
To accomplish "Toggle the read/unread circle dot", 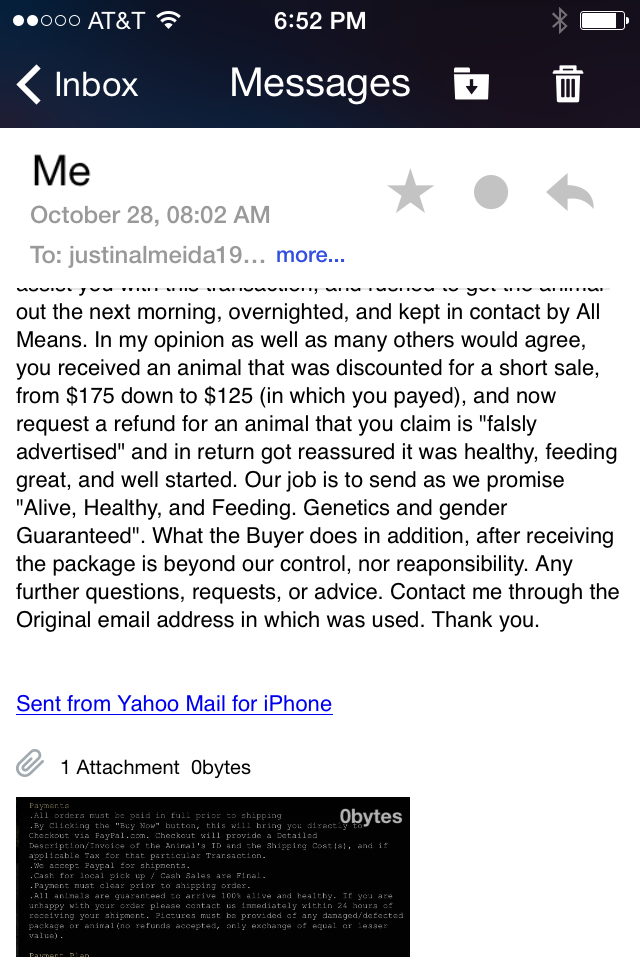I will [x=491, y=192].
